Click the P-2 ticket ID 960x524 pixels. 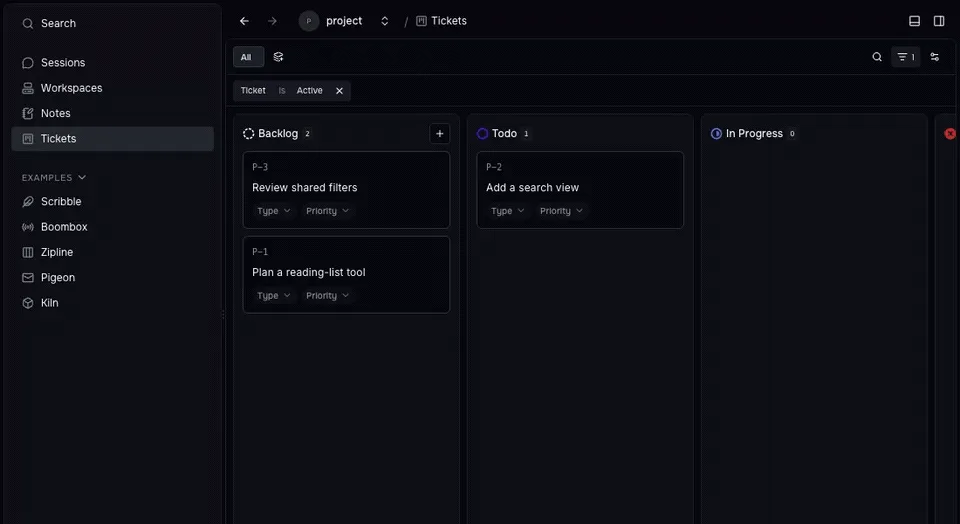tap(494, 167)
